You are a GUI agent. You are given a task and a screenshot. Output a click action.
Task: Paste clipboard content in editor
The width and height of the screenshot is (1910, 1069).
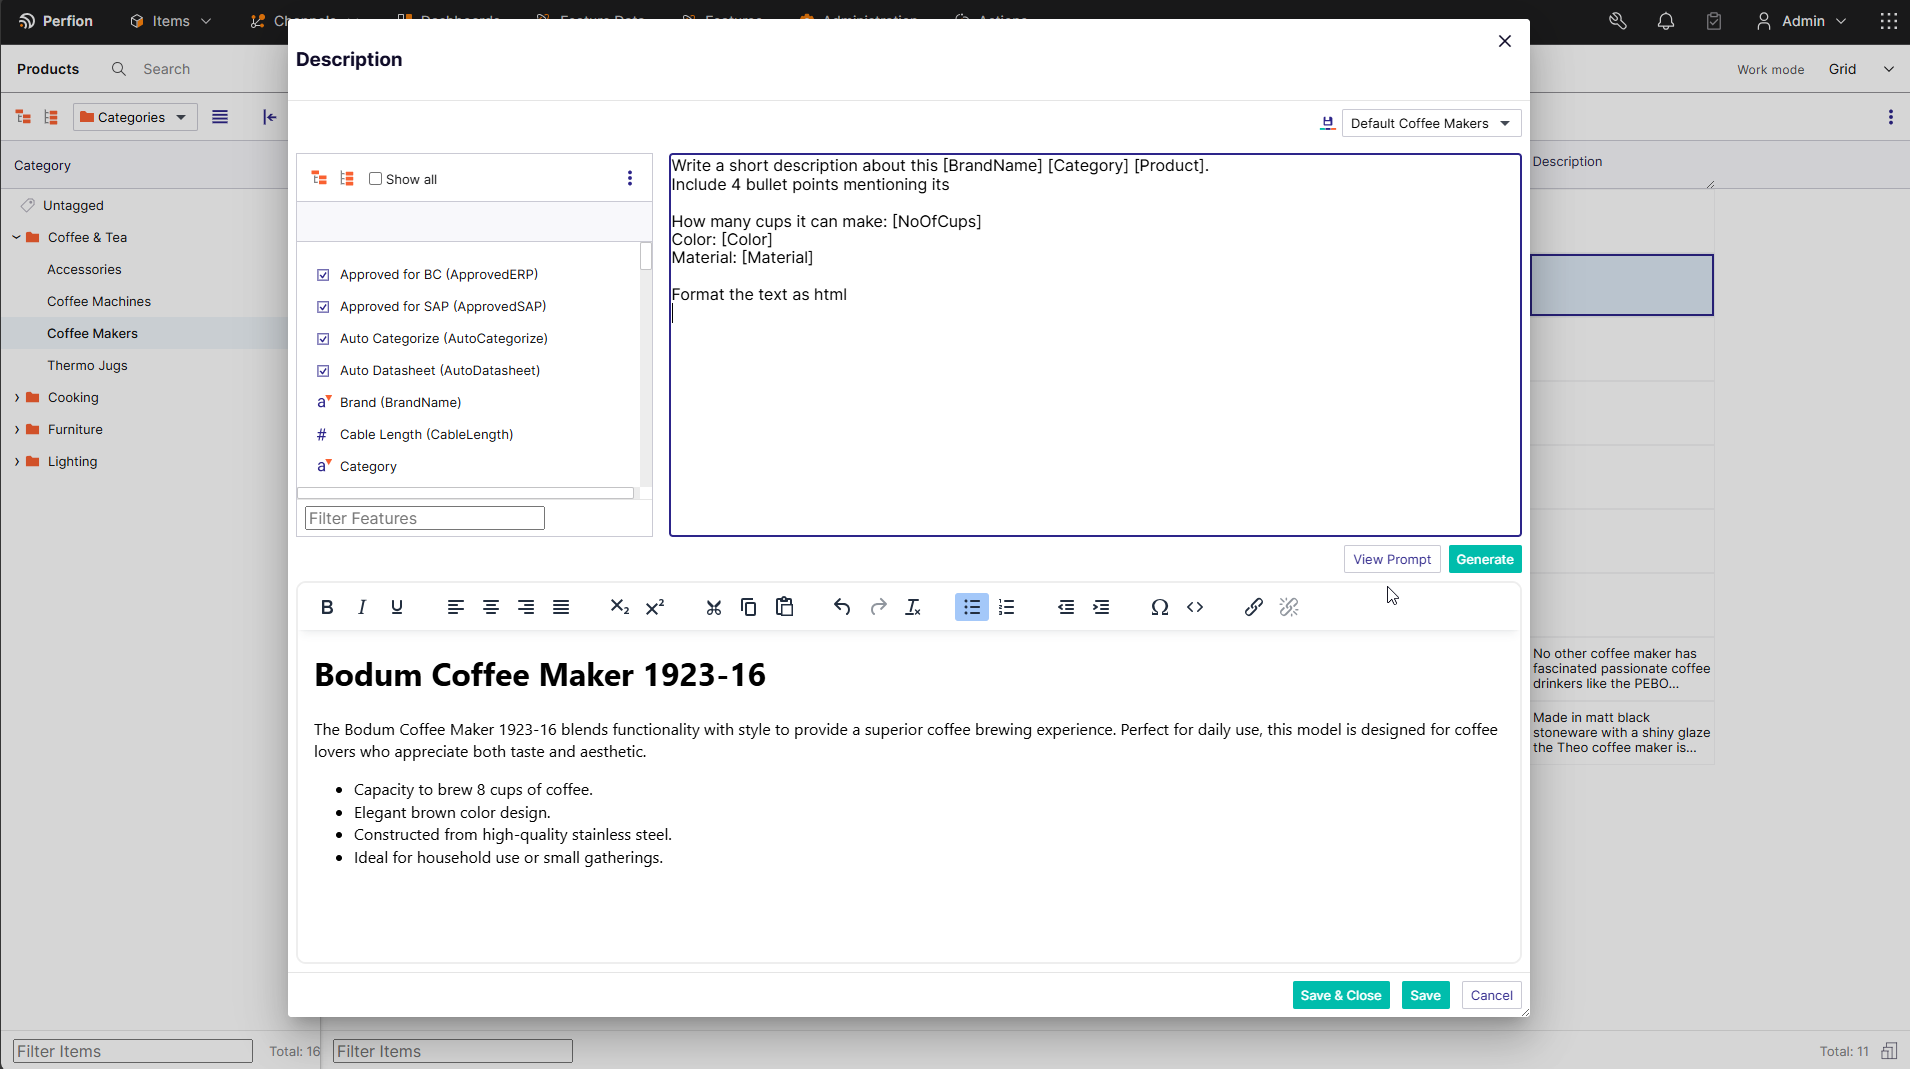tap(784, 607)
